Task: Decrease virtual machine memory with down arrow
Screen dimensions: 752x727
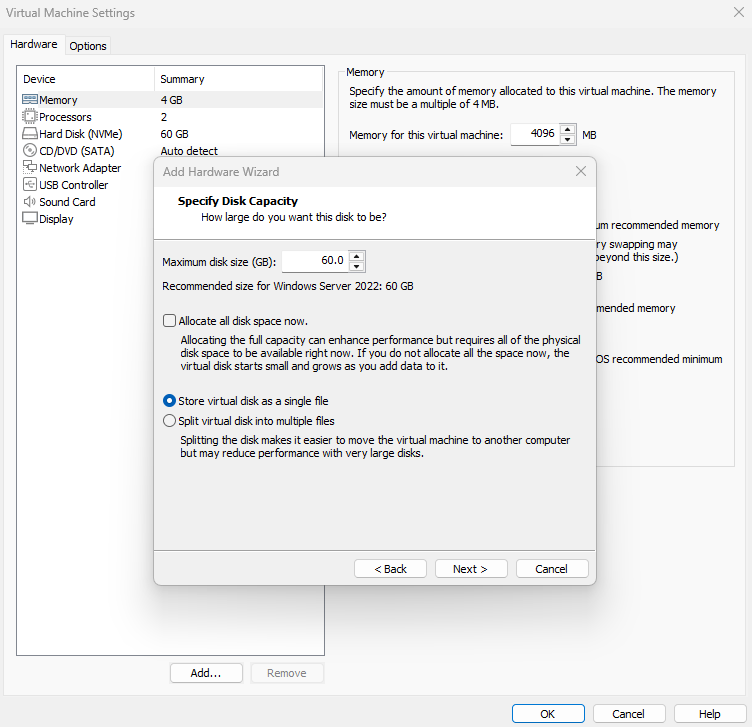Action: tap(568, 139)
